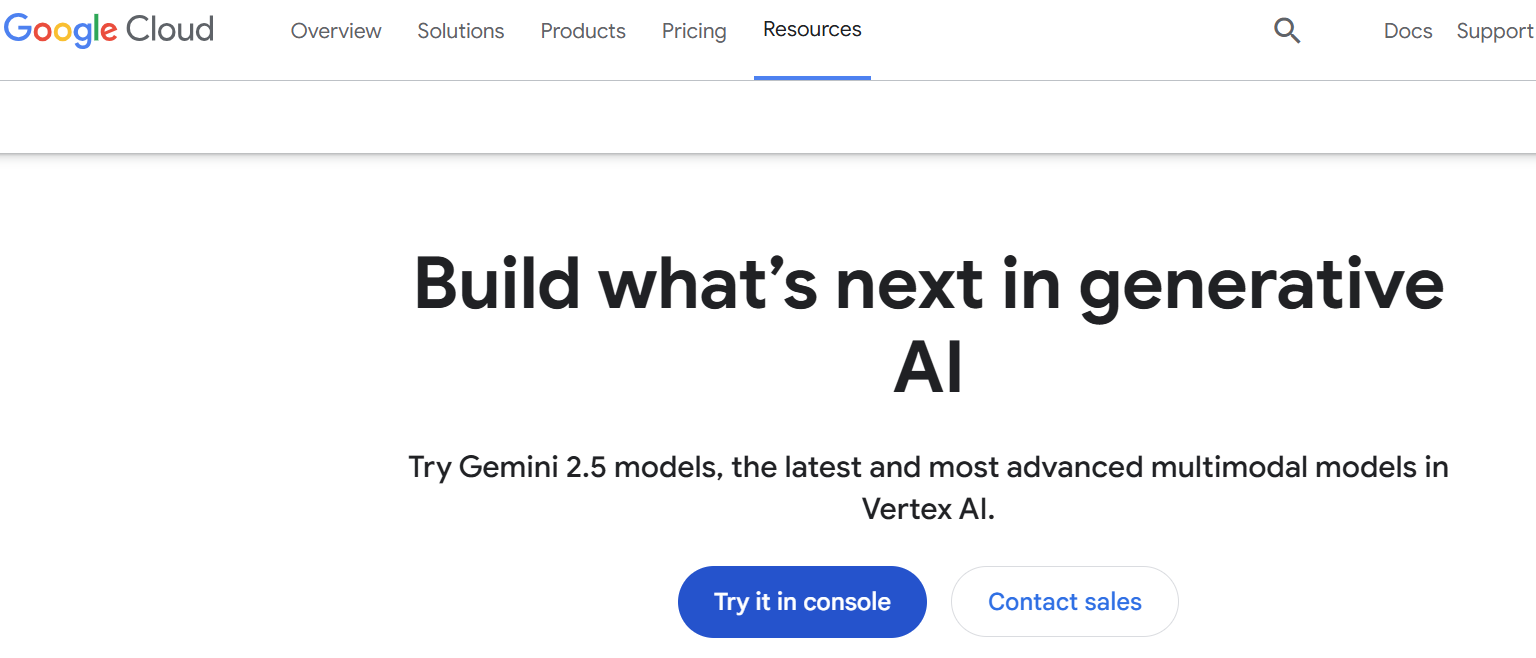Expand the Resources menu in the navigation
Screen dimensions: 1536x658
pyautogui.click(x=812, y=29)
